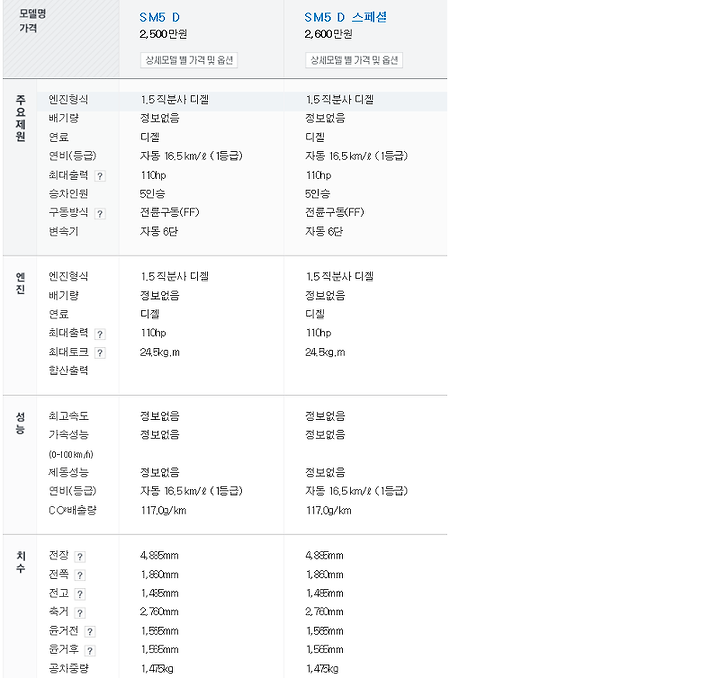Click 연료 label in 주요제원 section
Screen dimensions: 720x678
pyautogui.click(x=58, y=137)
